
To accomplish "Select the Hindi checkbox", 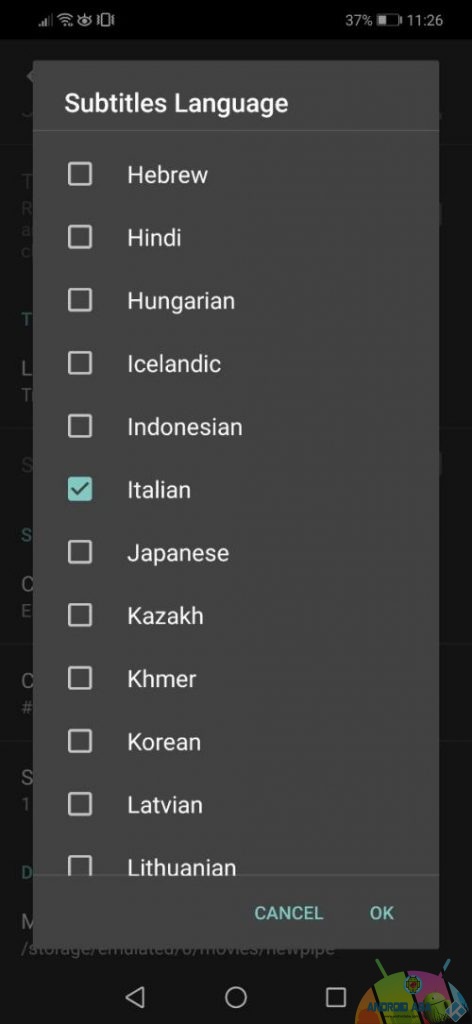I will (x=80, y=237).
